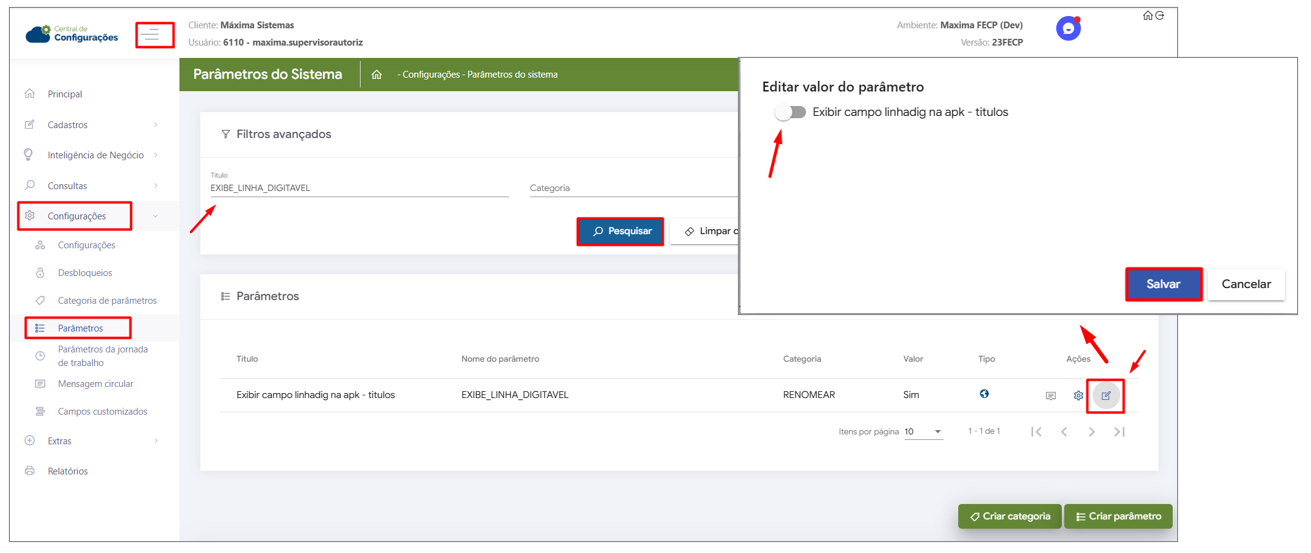Image resolution: width=1311 pixels, height=553 pixels.
Task: Go to last page of results
Action: (x=1120, y=432)
